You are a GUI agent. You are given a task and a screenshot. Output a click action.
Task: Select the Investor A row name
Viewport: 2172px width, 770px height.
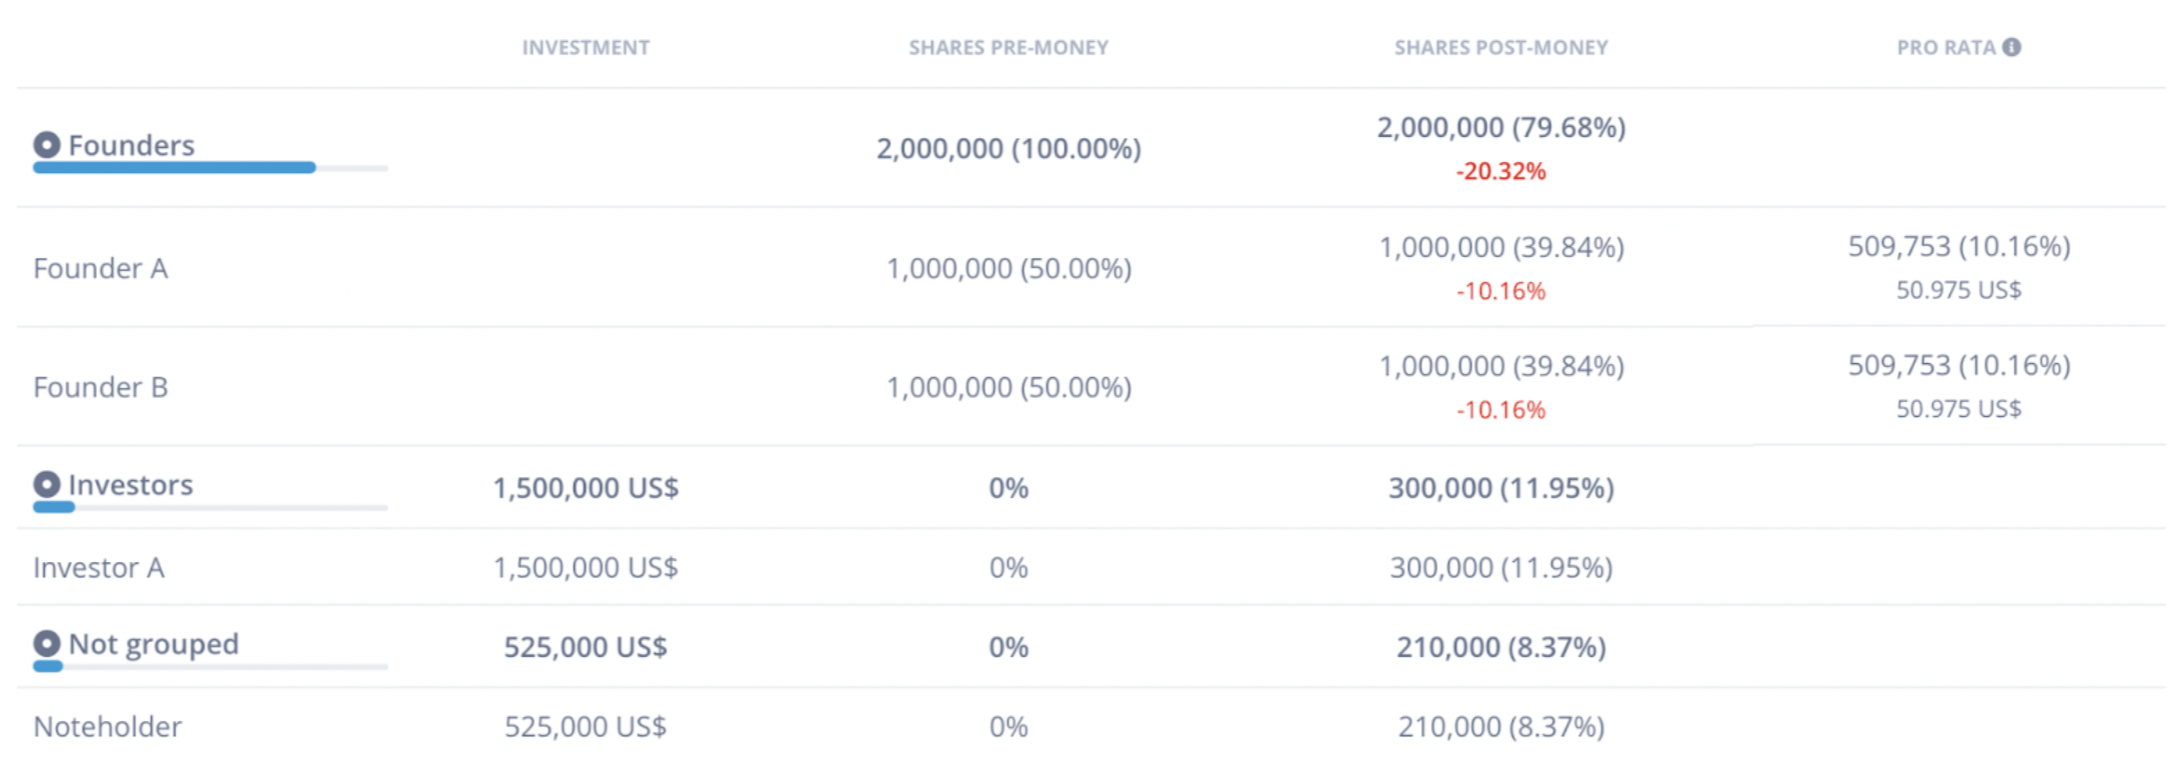pos(98,567)
